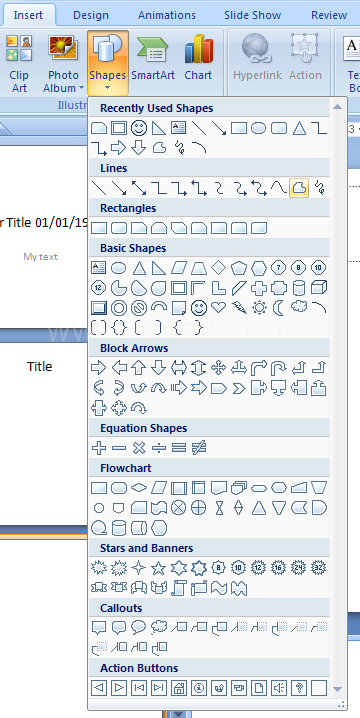Pick the Smiley Face in Basic Shapes
The image size is (360, 718).
click(198, 308)
